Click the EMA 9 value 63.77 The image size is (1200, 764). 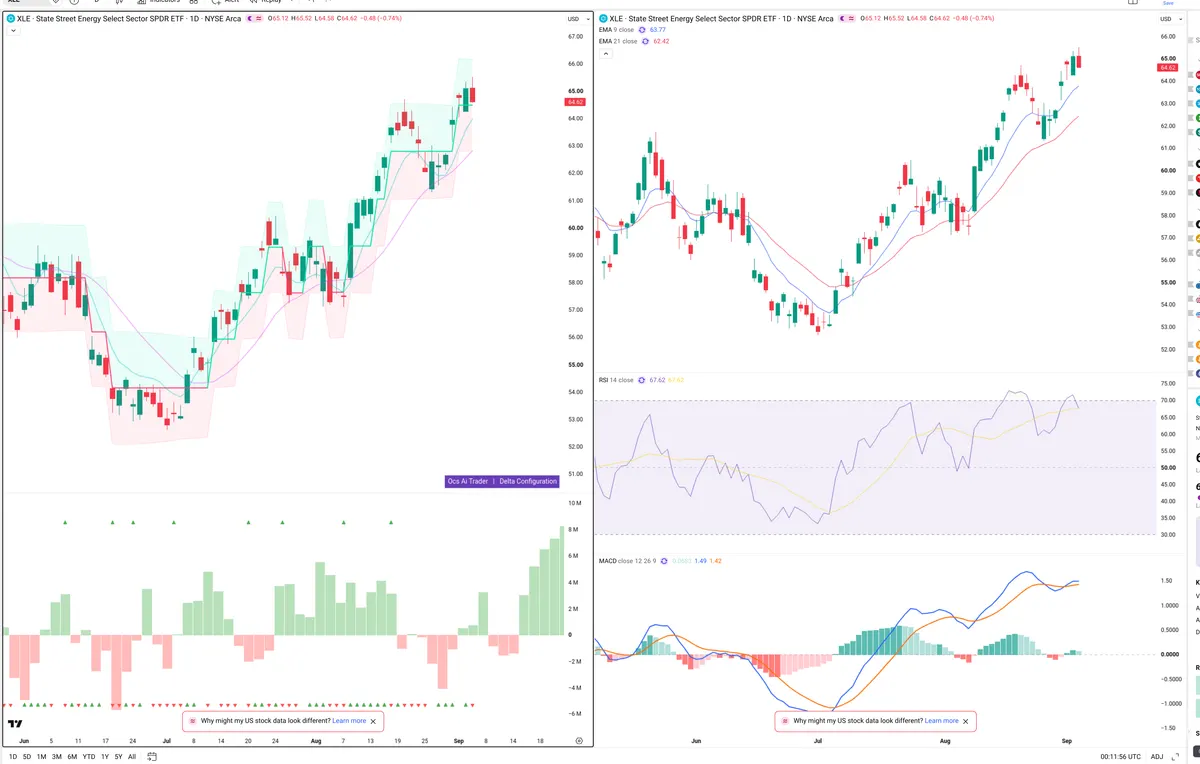coord(659,30)
